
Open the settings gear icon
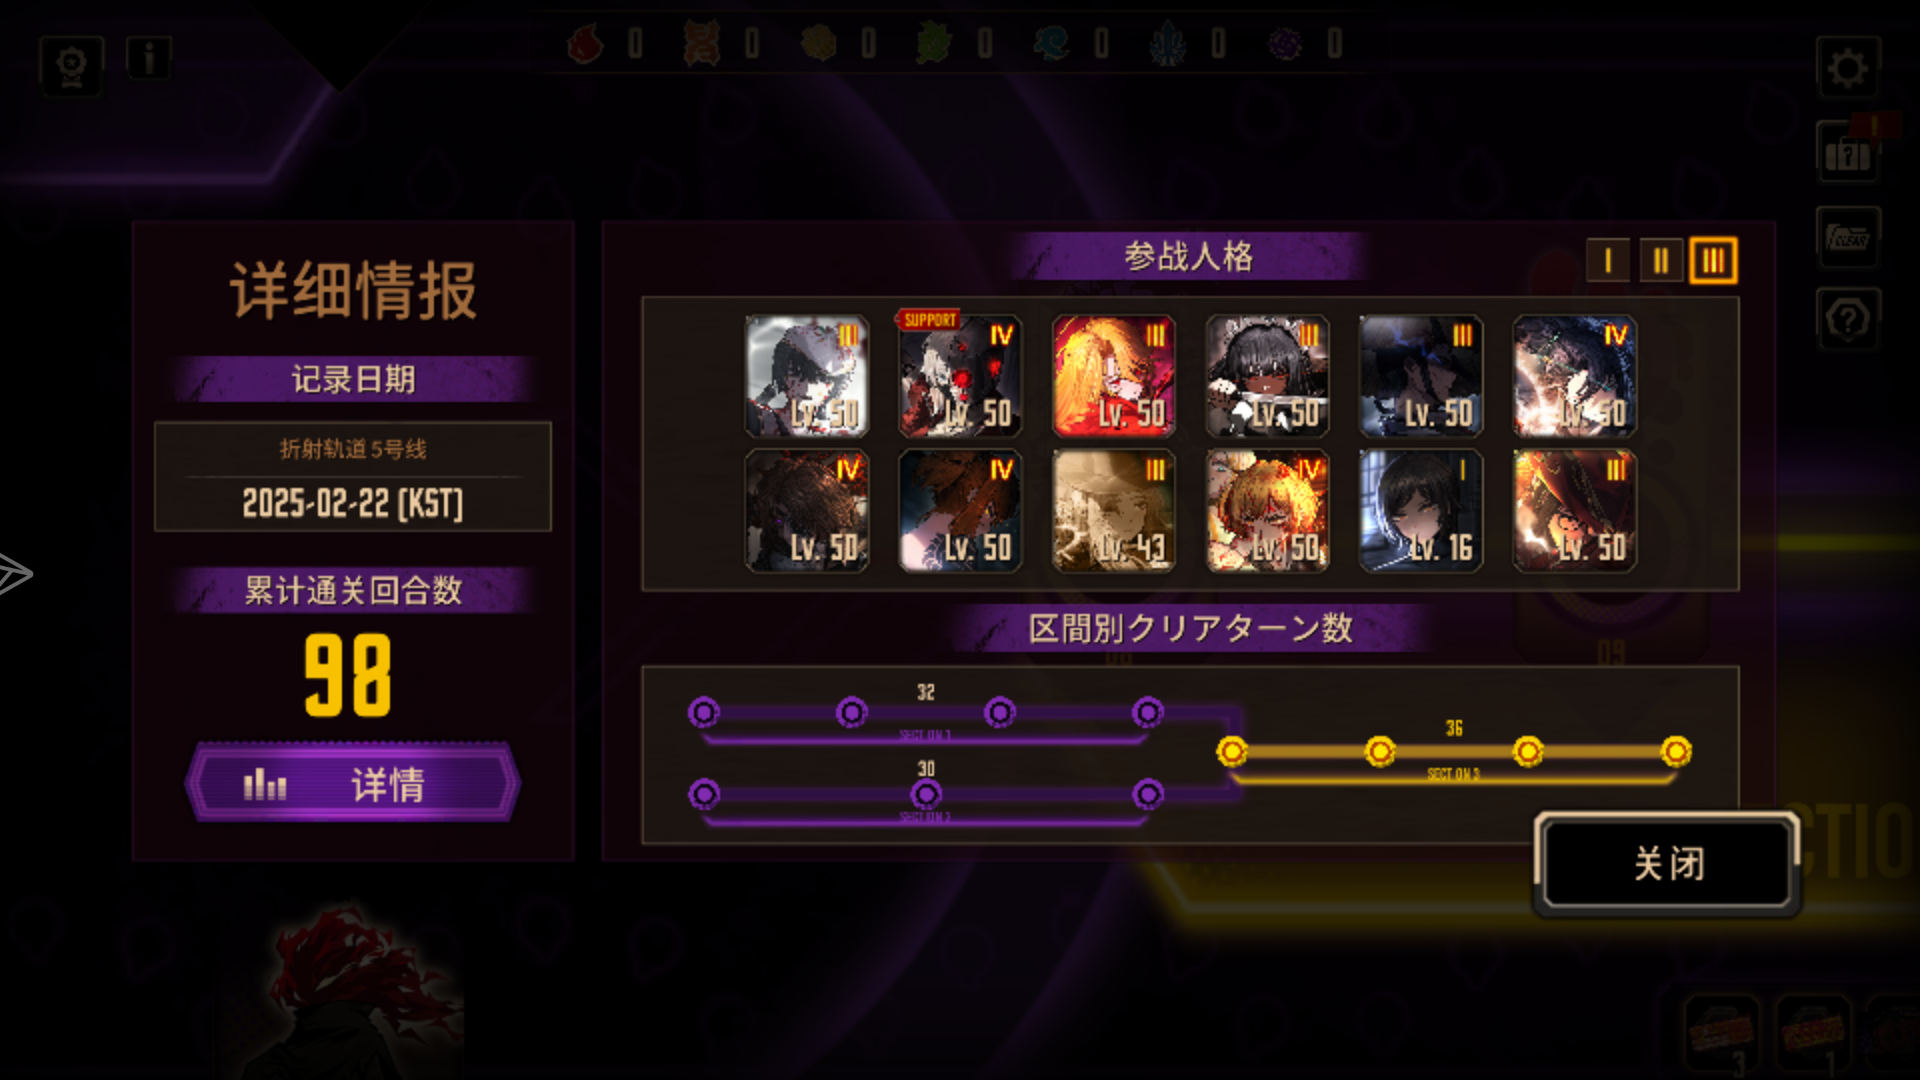tap(1848, 68)
